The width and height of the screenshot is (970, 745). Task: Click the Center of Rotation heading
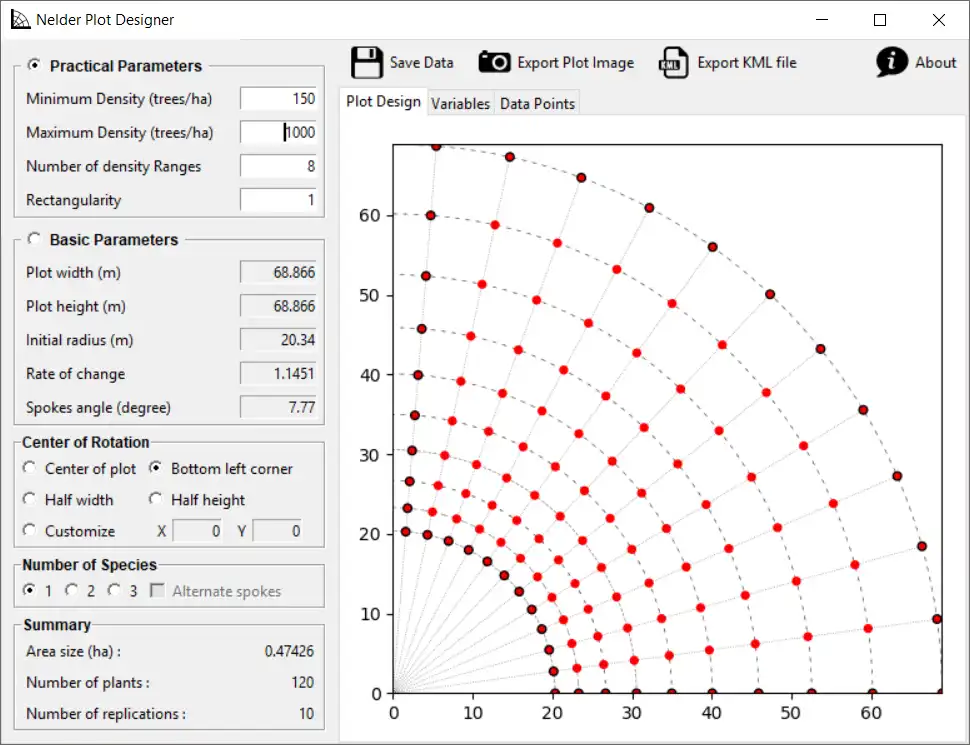pos(85,442)
